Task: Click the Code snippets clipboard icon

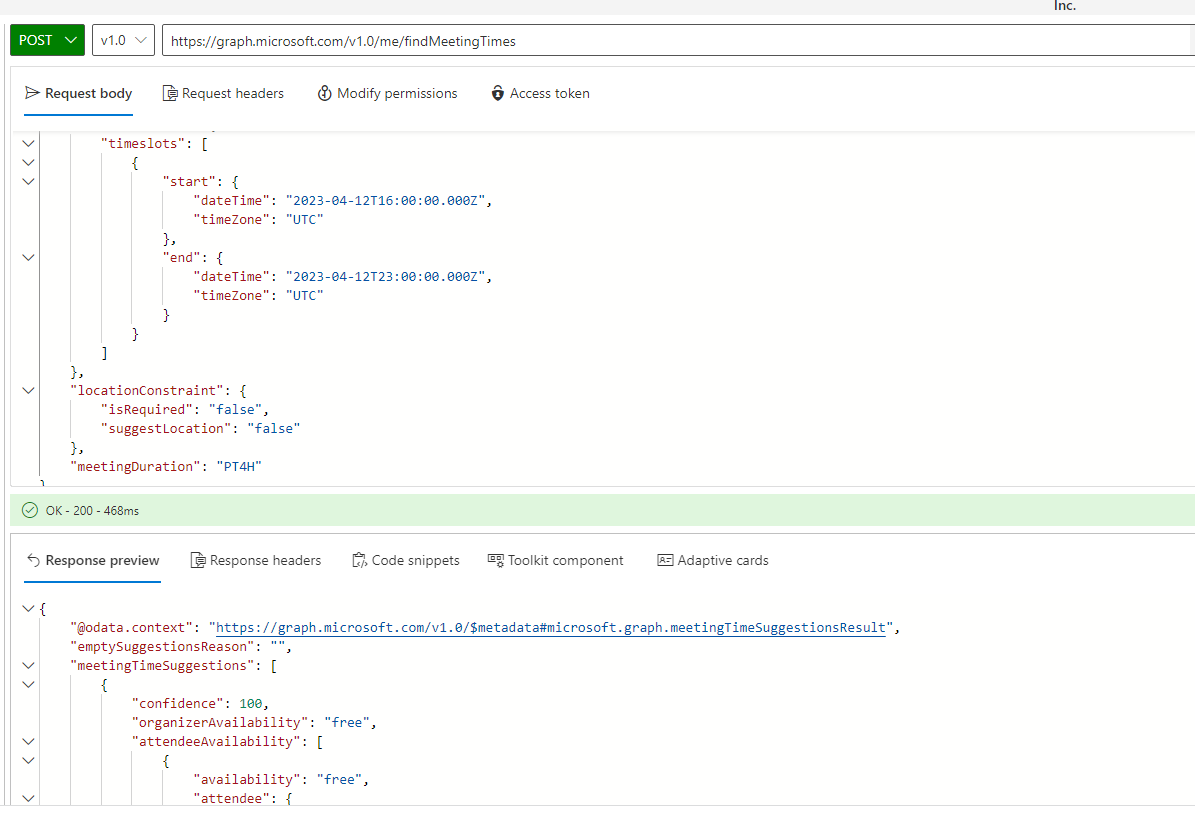Action: (x=359, y=560)
